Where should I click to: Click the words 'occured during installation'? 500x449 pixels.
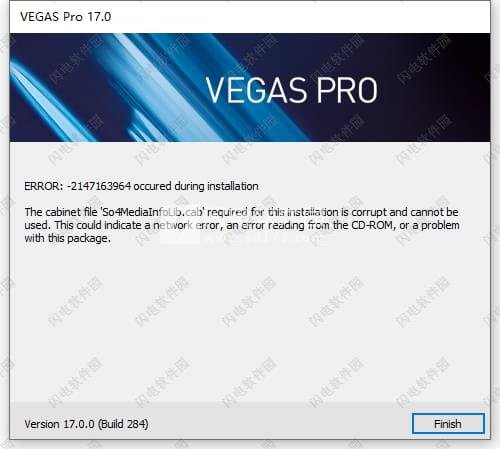point(196,186)
